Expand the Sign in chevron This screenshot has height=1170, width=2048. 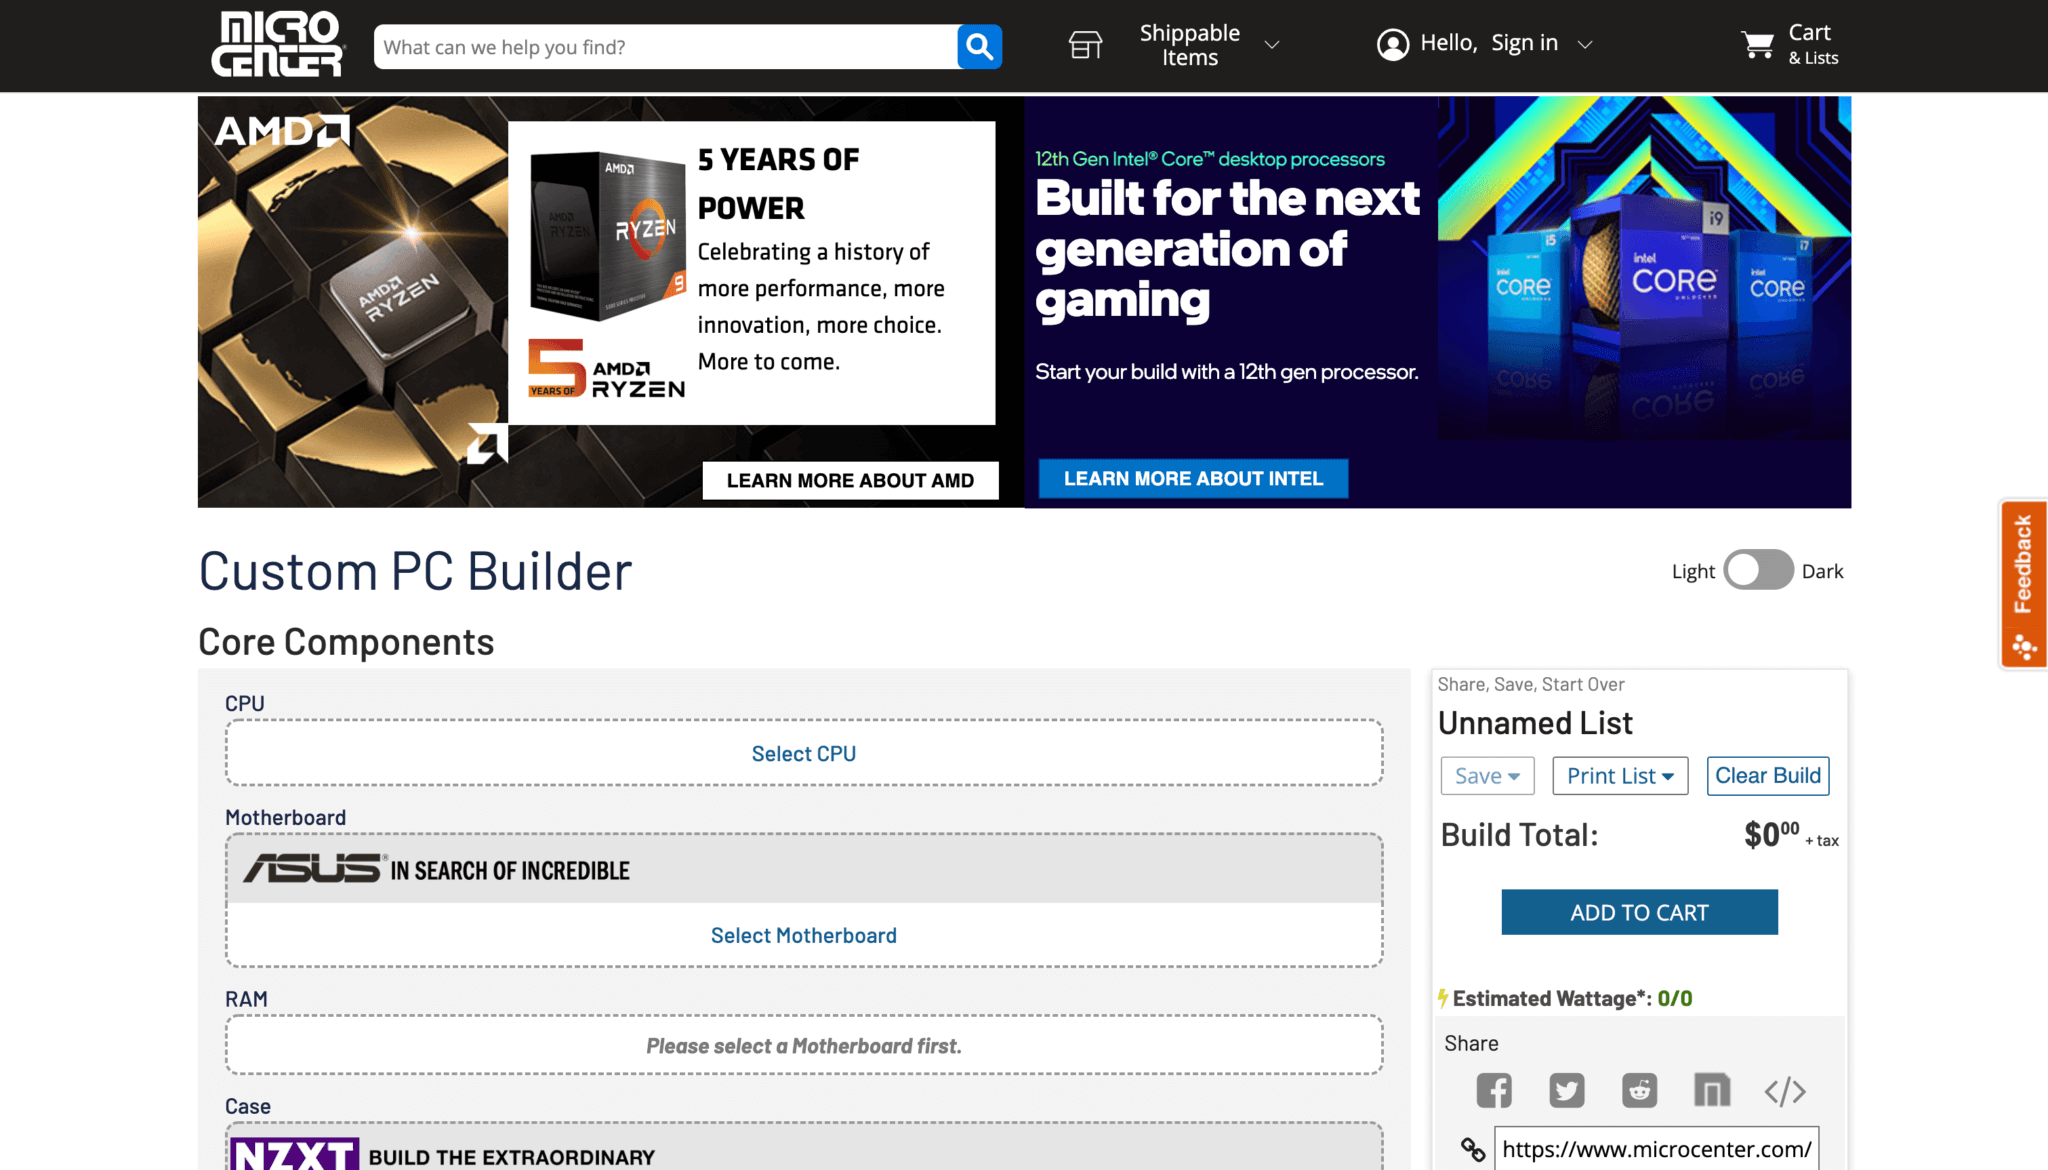point(1586,44)
